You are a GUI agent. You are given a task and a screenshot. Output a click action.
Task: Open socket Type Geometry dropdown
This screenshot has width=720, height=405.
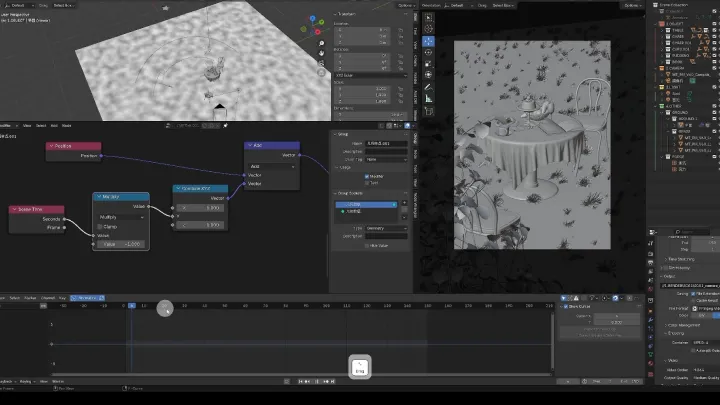click(x=386, y=228)
